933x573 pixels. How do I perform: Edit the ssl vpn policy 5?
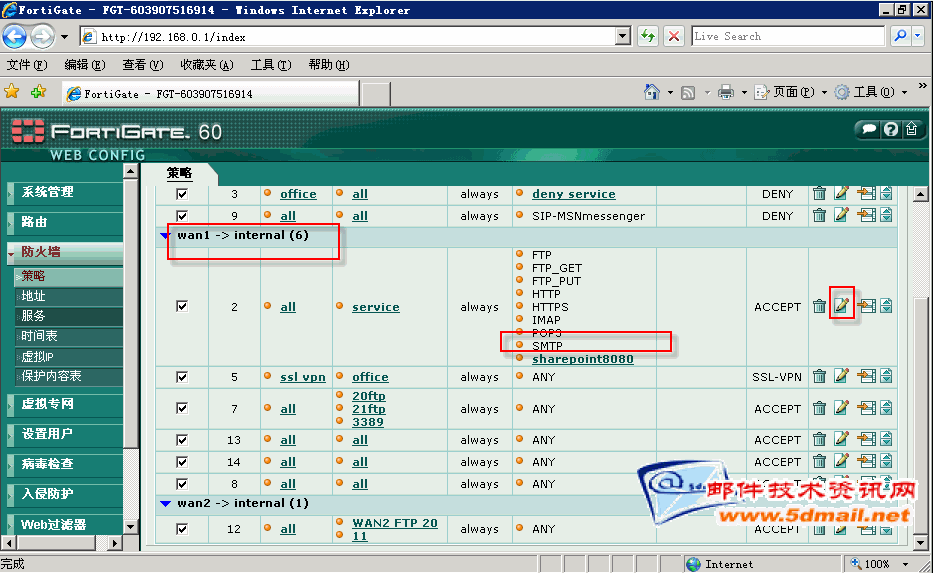[x=841, y=376]
